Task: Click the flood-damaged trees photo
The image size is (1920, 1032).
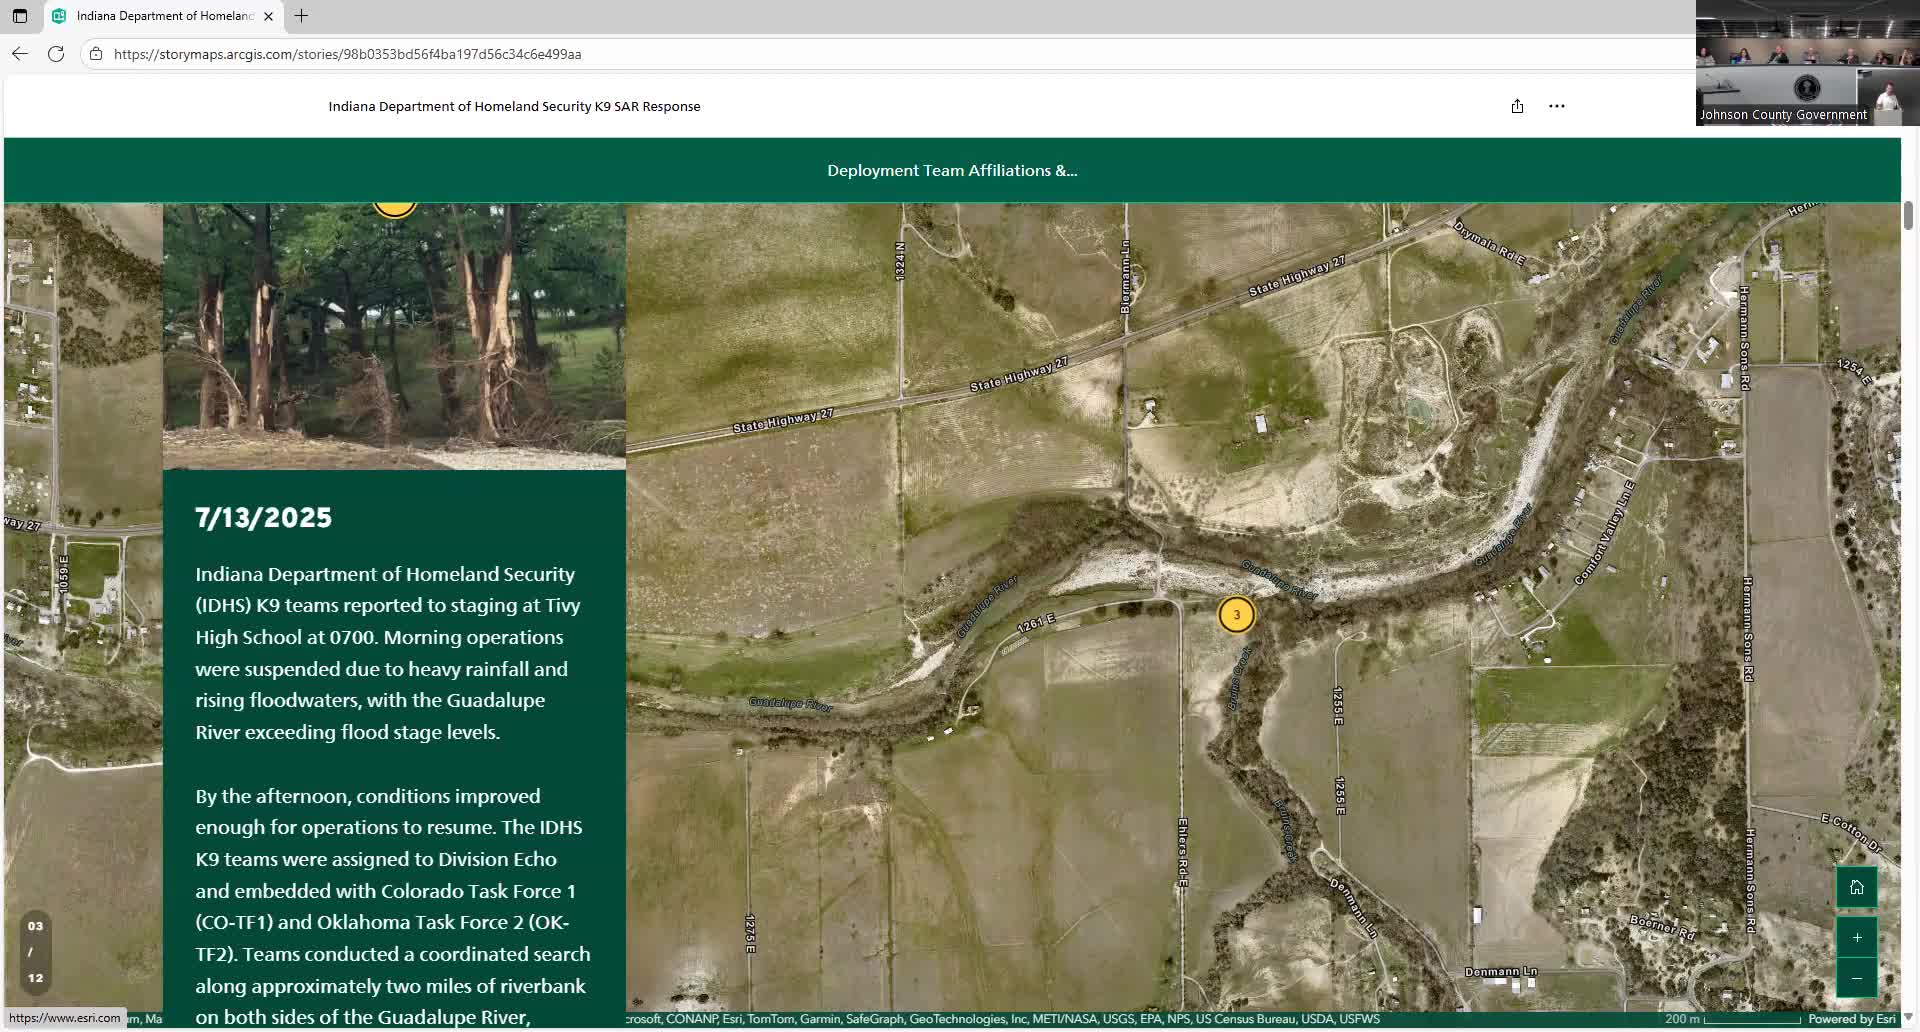Action: point(394,336)
